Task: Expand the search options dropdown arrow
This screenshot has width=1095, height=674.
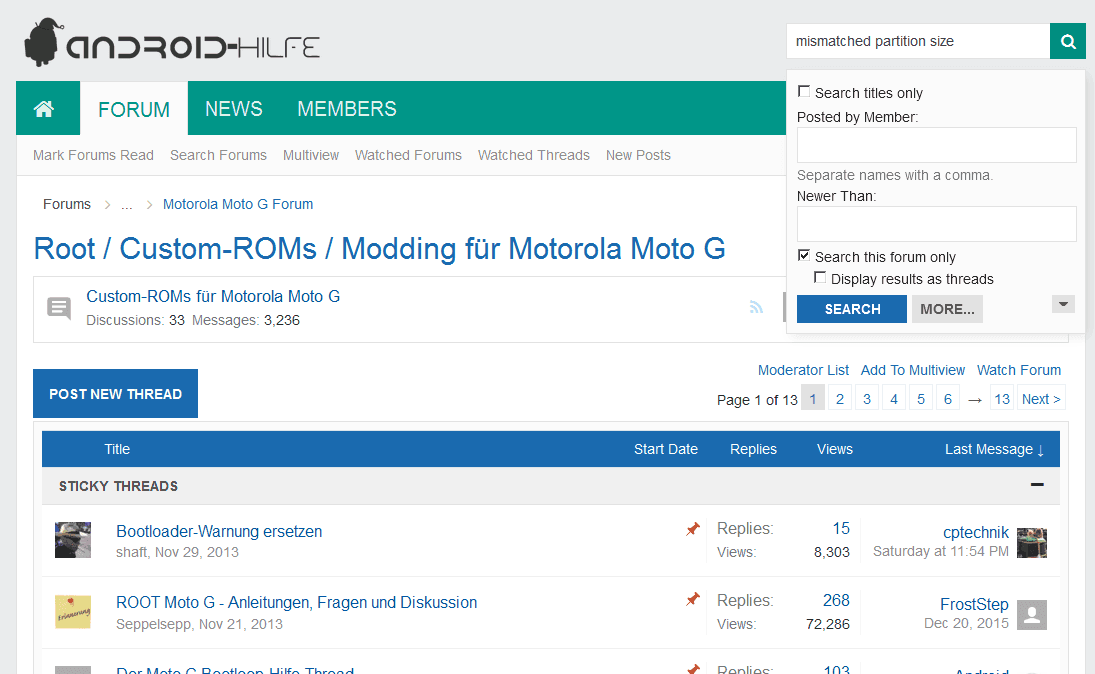Action: click(1063, 304)
